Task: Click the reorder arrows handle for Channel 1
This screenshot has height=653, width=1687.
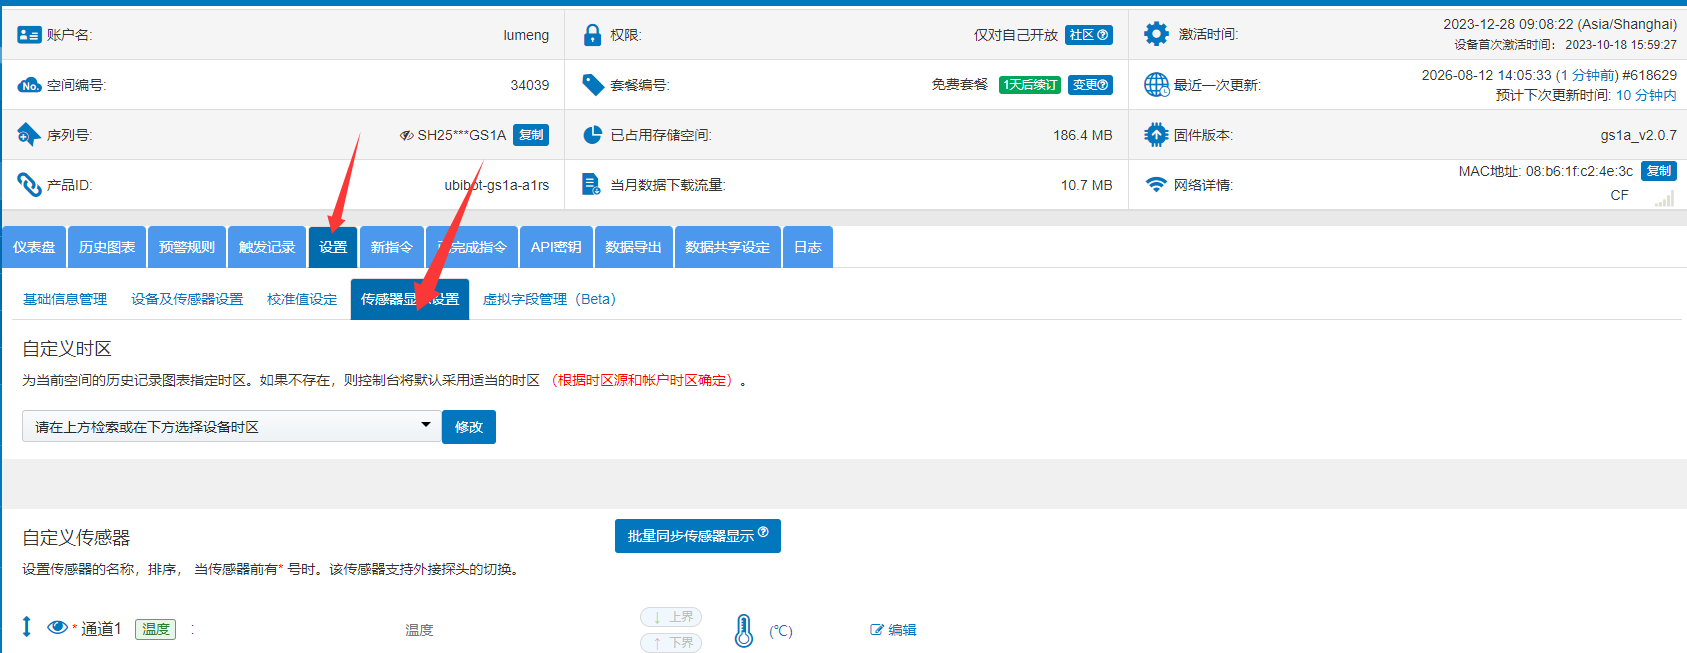Action: (x=27, y=627)
